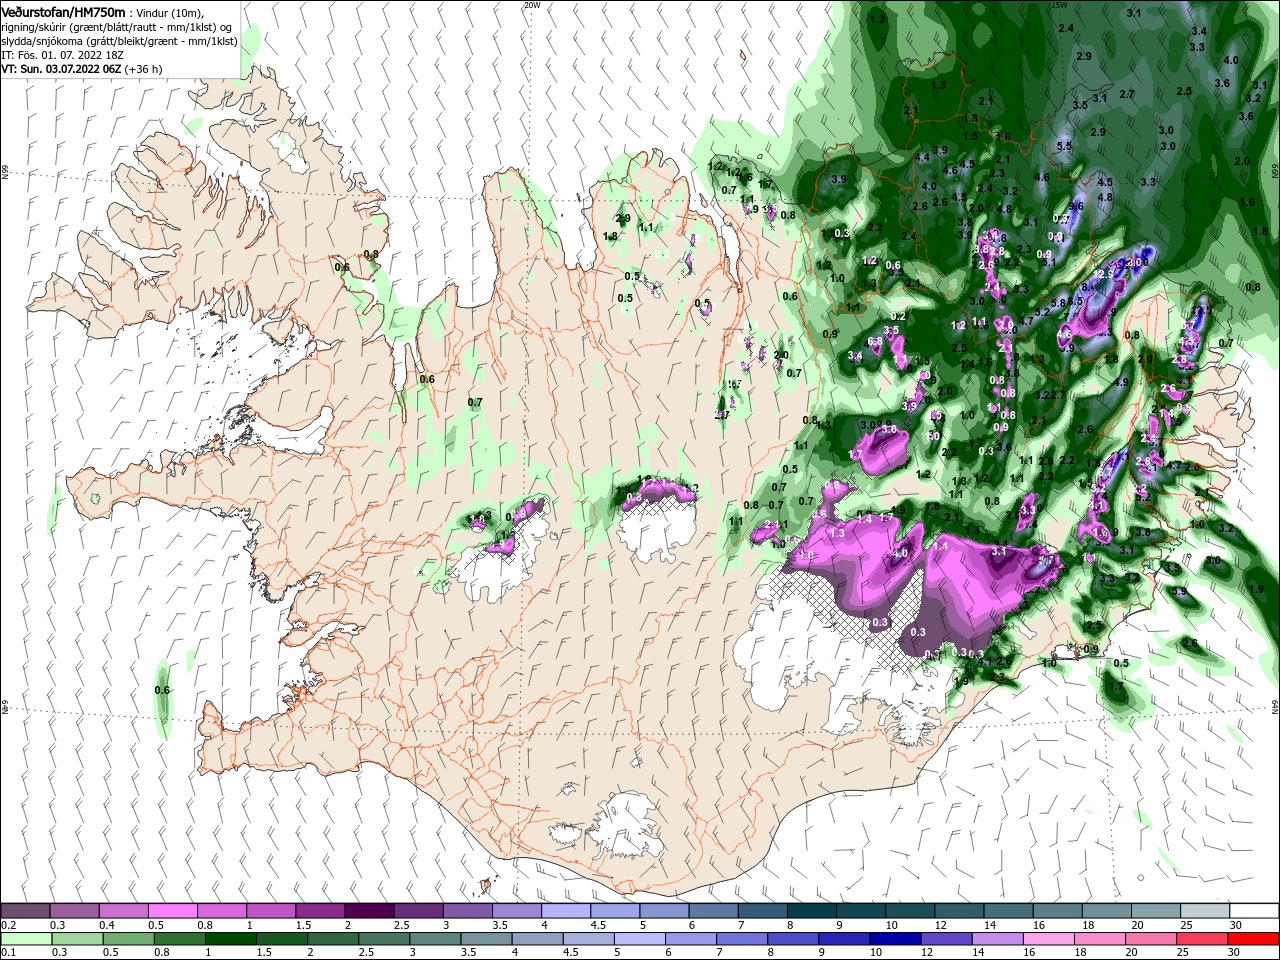Click the '0.2' label in the snow legend
Image resolution: width=1280 pixels, height=960 pixels.
coord(8,925)
